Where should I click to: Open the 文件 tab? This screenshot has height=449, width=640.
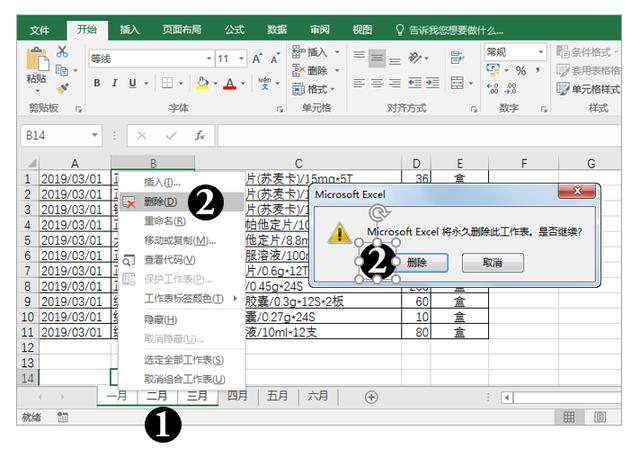[x=40, y=30]
